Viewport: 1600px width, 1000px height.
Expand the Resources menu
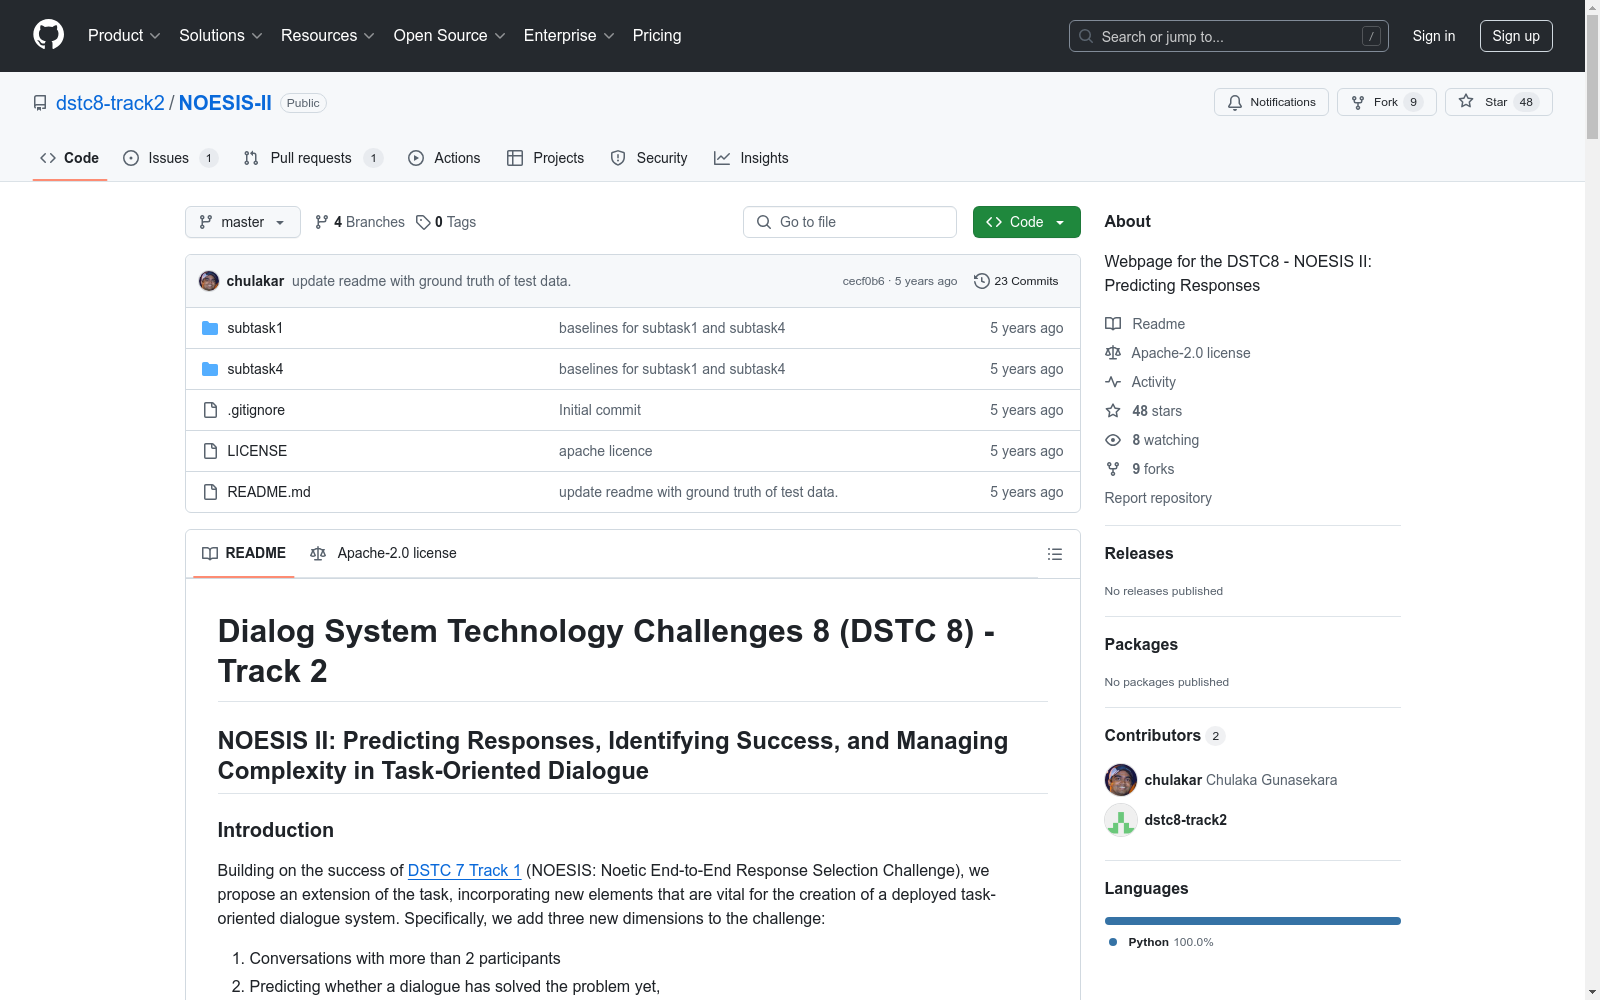[x=328, y=36]
